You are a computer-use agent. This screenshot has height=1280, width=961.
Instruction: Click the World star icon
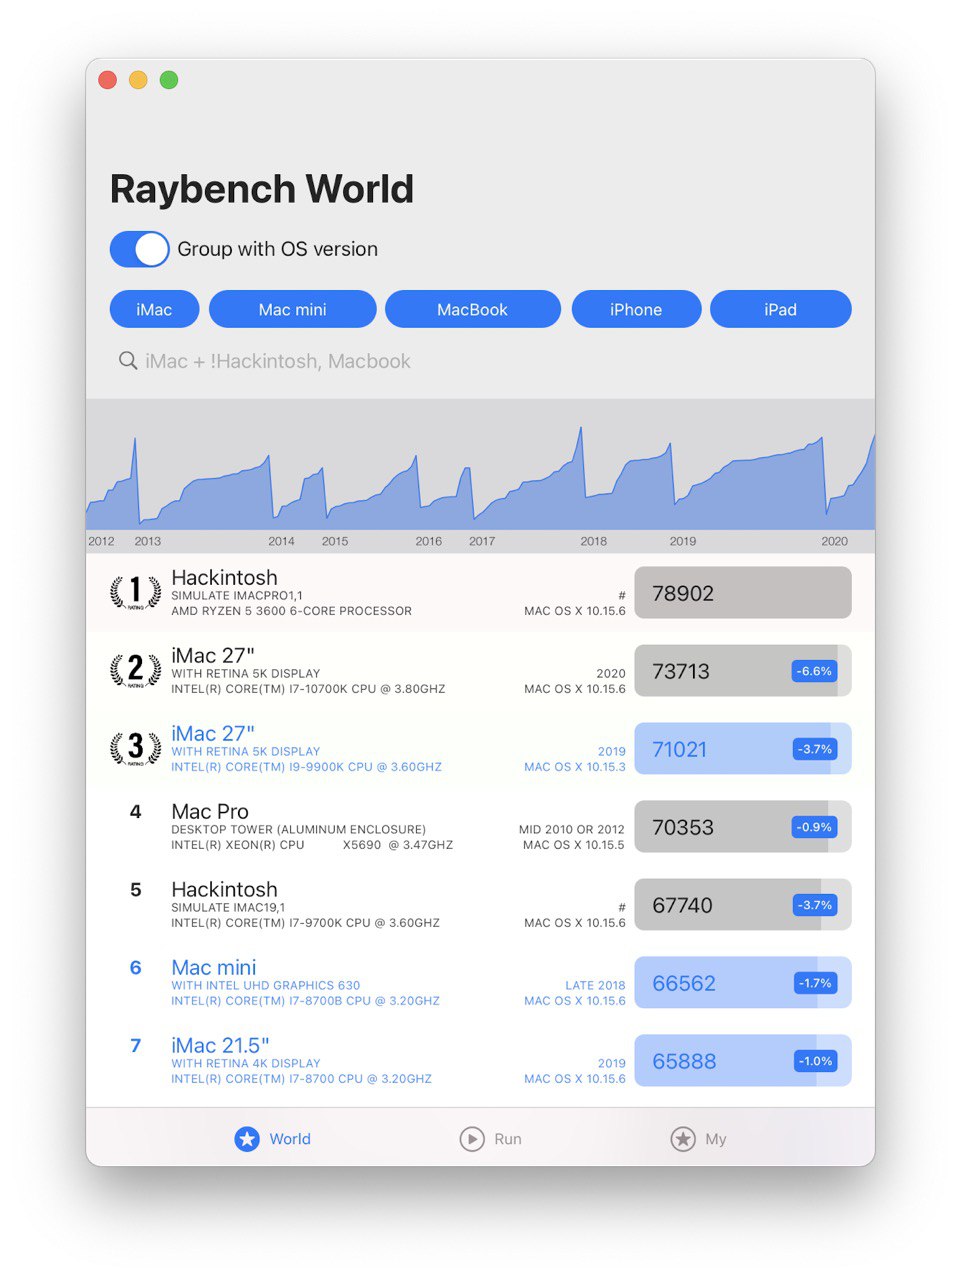247,1139
